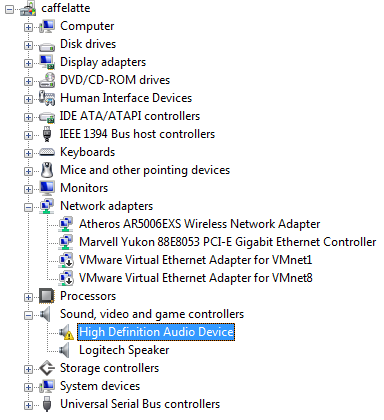Collapse the caffelatte root node
This screenshot has width=384, height=420.
(9, 9)
